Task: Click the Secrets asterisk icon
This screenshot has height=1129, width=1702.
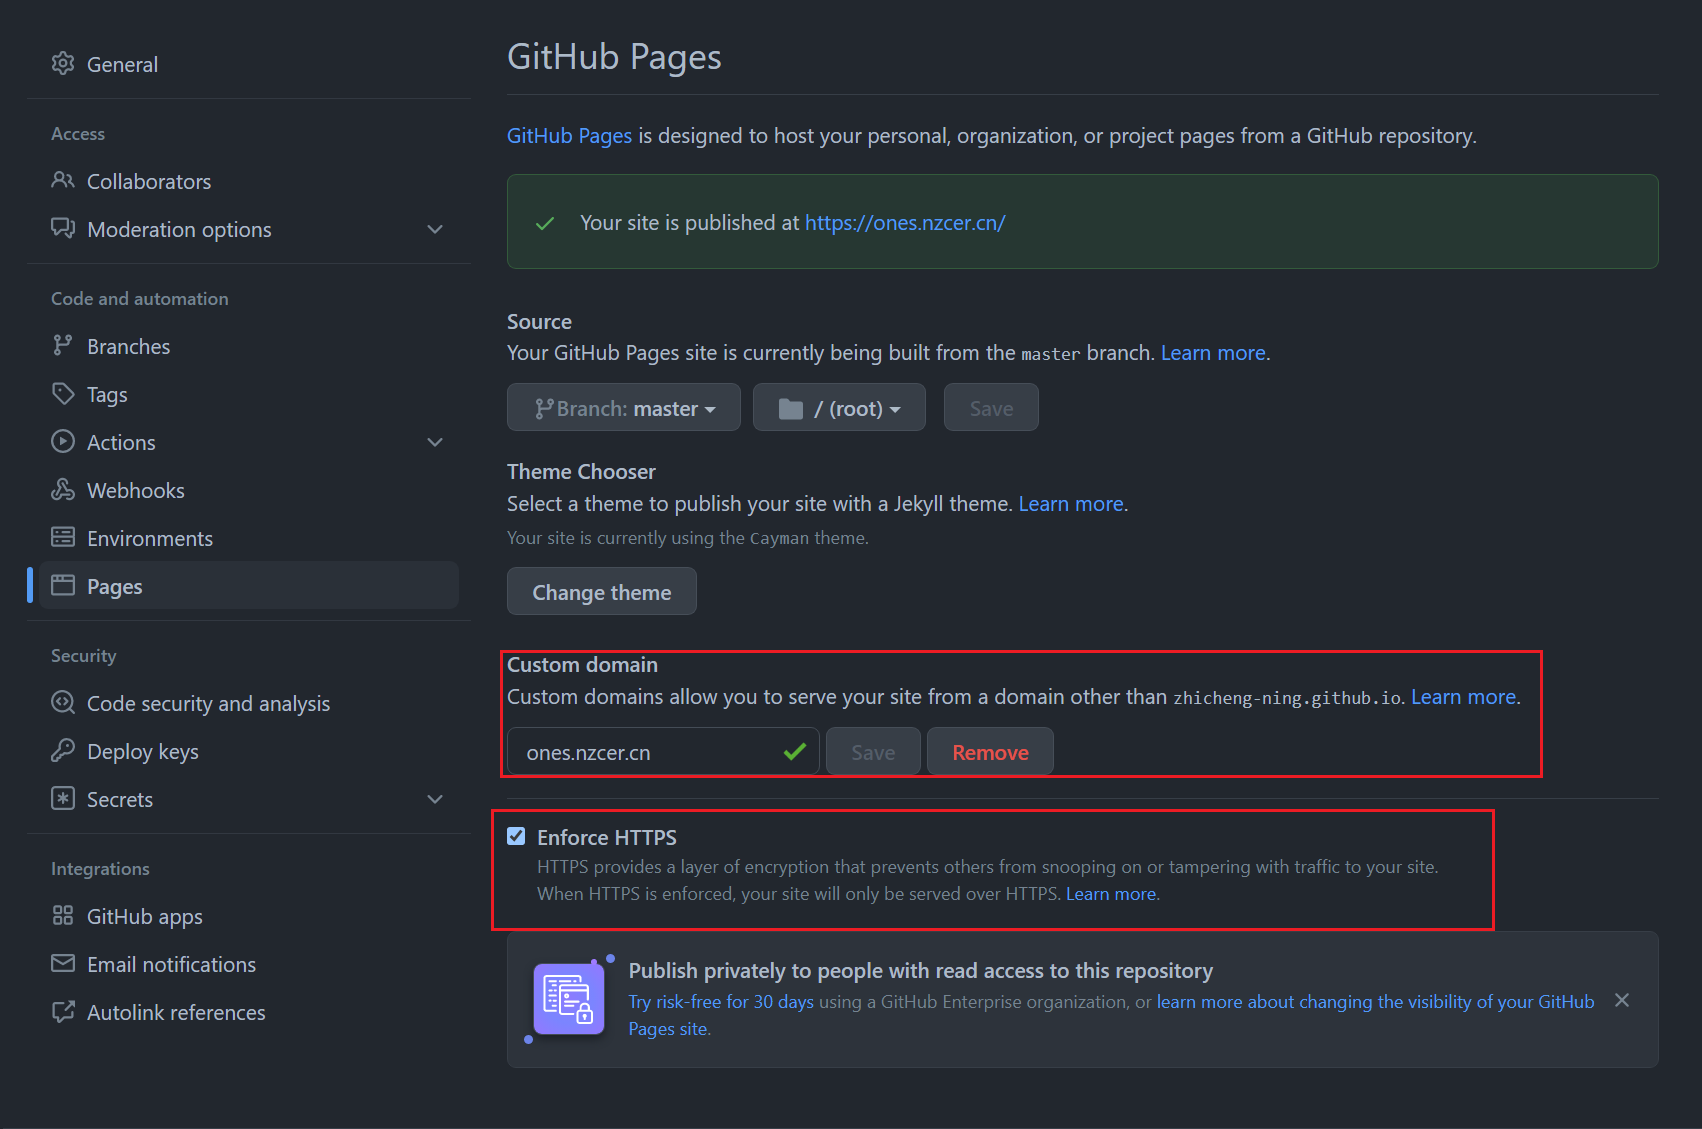Action: point(63,799)
